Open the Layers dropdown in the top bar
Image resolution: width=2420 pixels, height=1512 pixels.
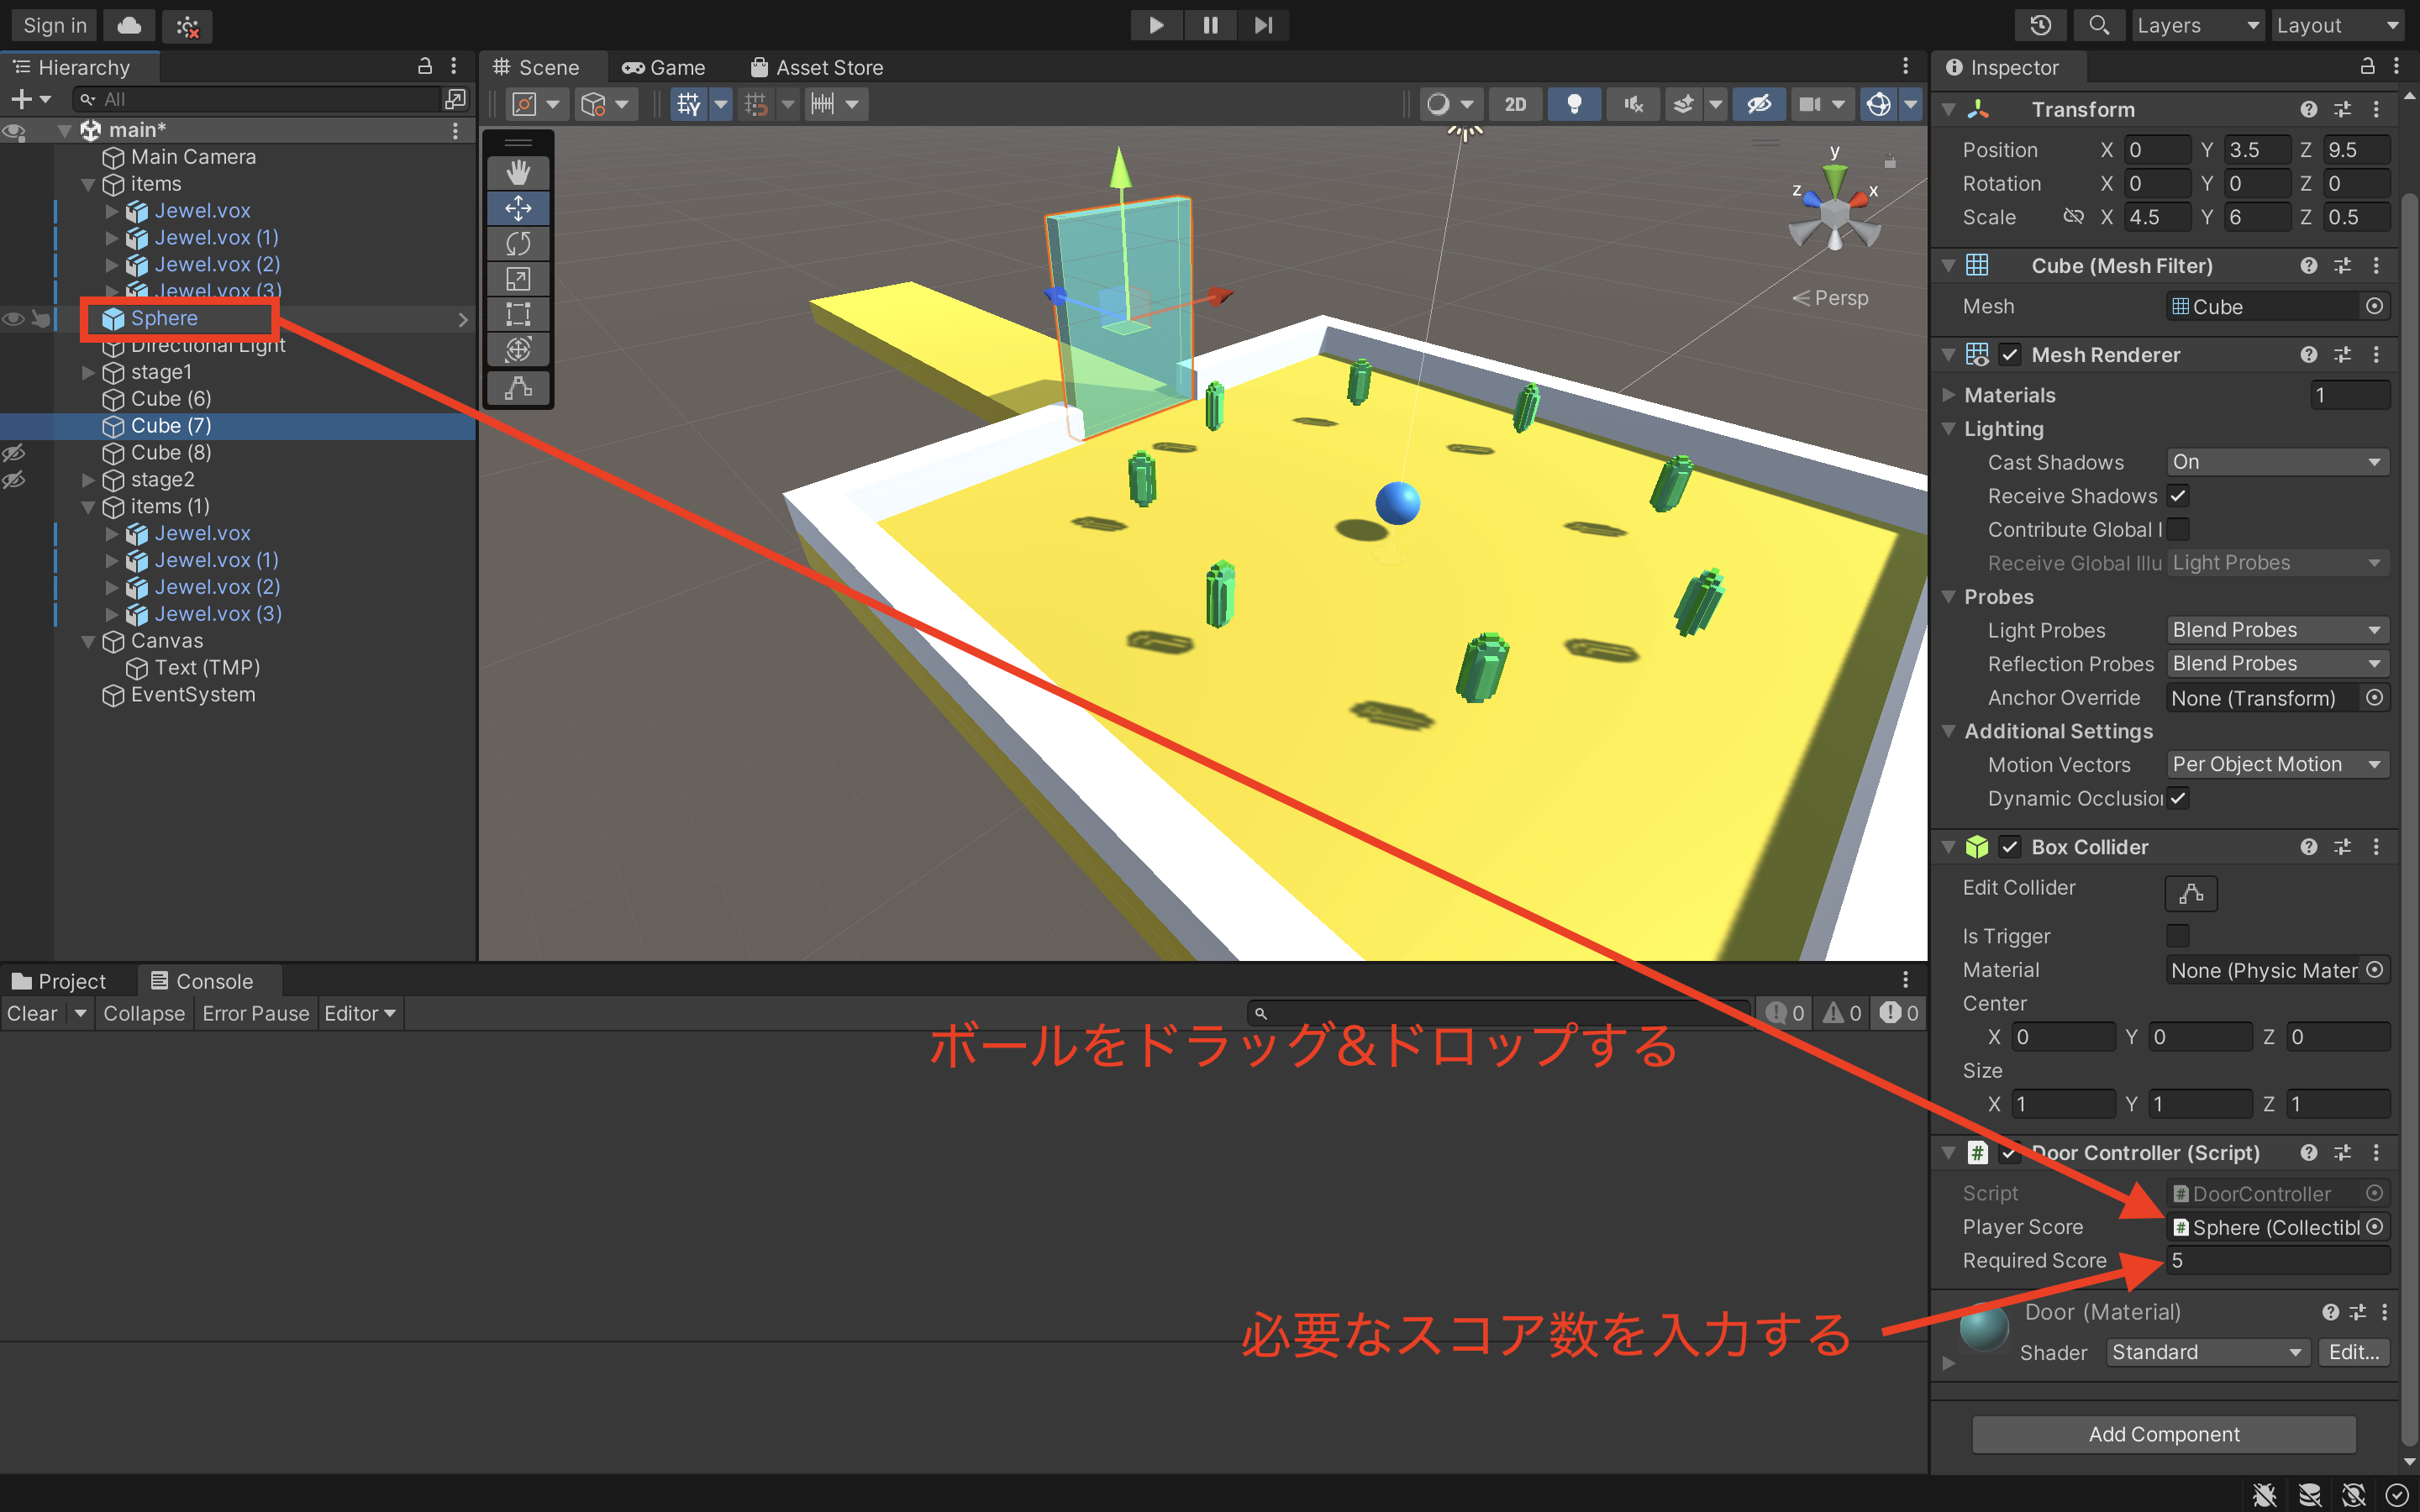2197,25
